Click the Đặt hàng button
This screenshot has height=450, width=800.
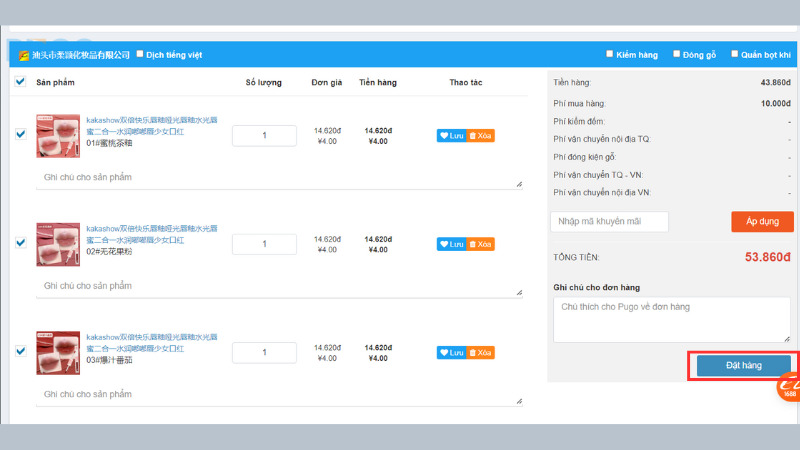[x=743, y=365]
